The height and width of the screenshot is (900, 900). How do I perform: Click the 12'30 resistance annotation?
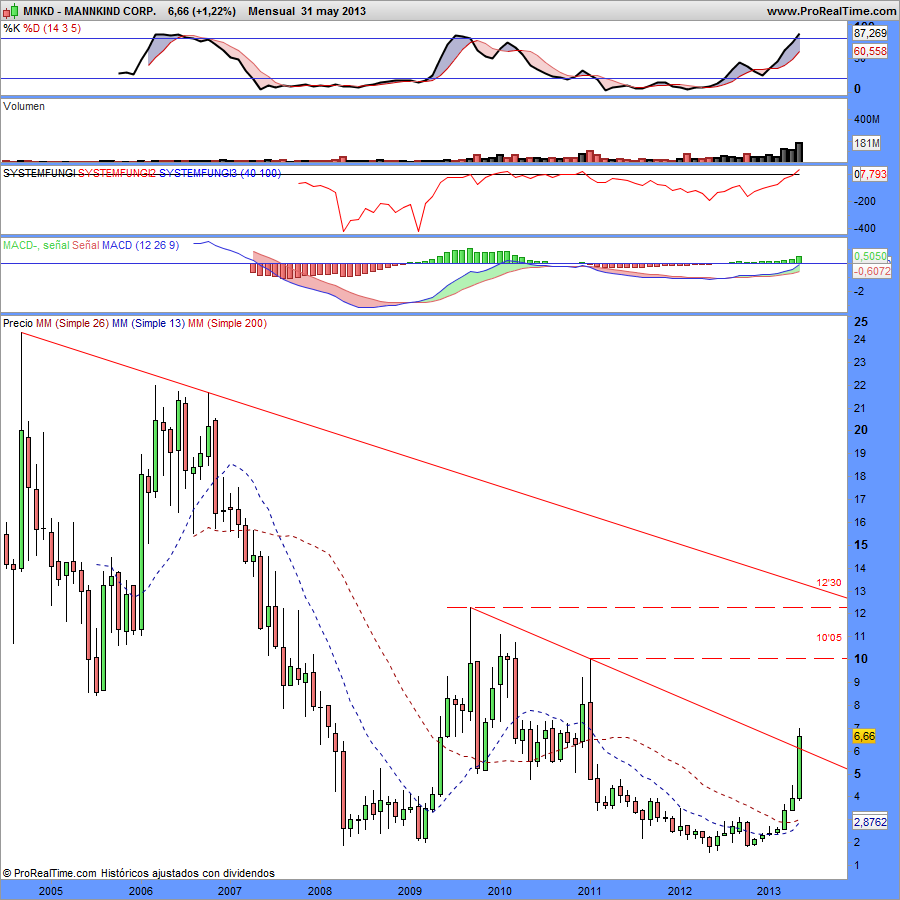pos(829,583)
